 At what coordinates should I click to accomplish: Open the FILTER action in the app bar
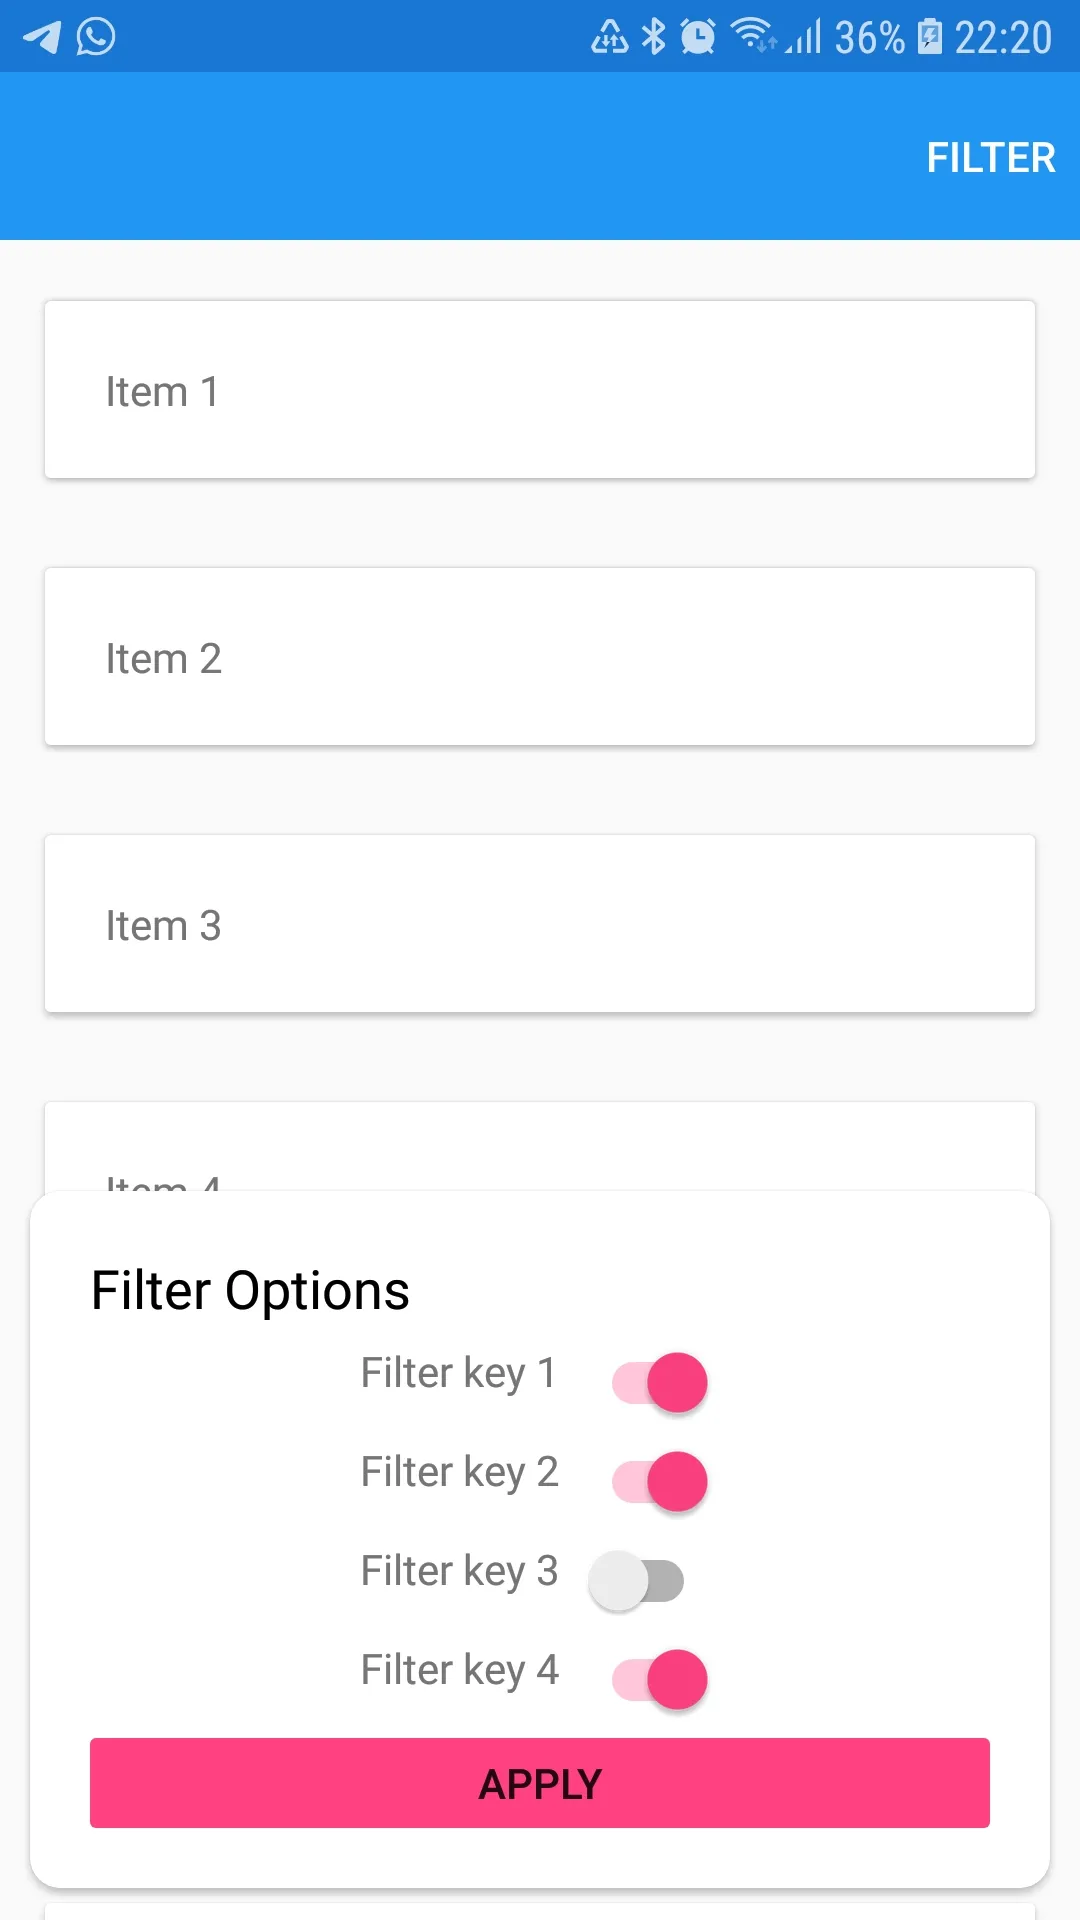990,157
